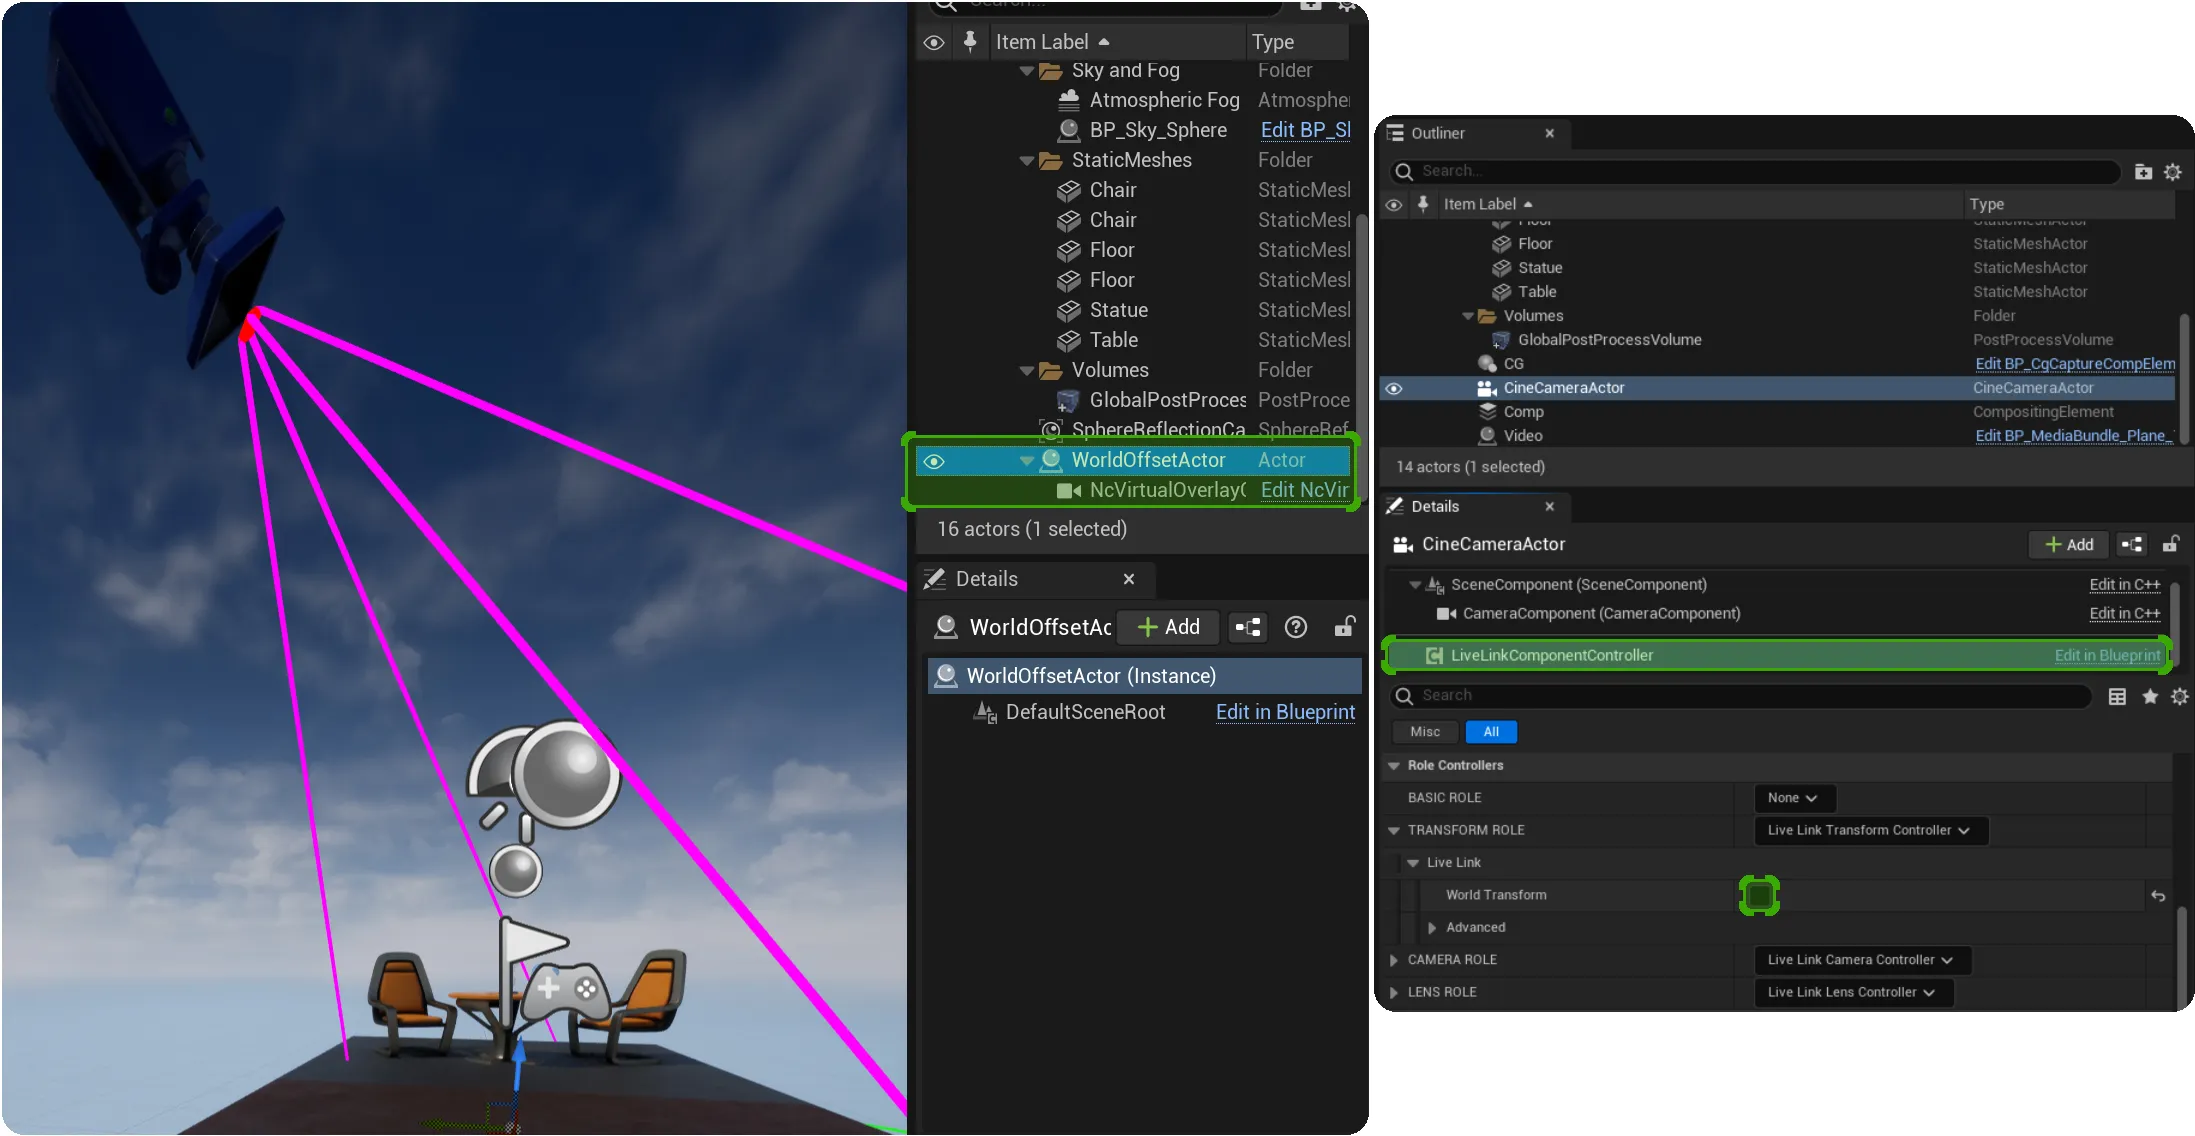Click Blueprint/Add Script icon next to Add in right Details

(x=2132, y=544)
